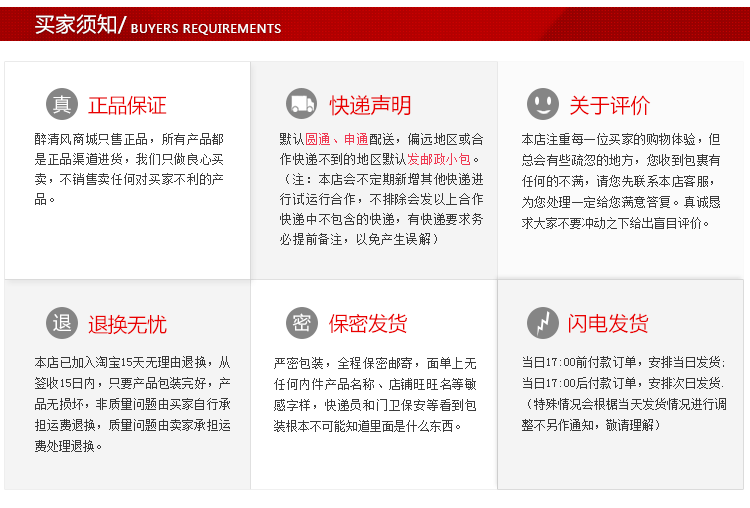The height and width of the screenshot is (508, 750).
Task: Click the 退 returns circle icon
Action: 62,323
